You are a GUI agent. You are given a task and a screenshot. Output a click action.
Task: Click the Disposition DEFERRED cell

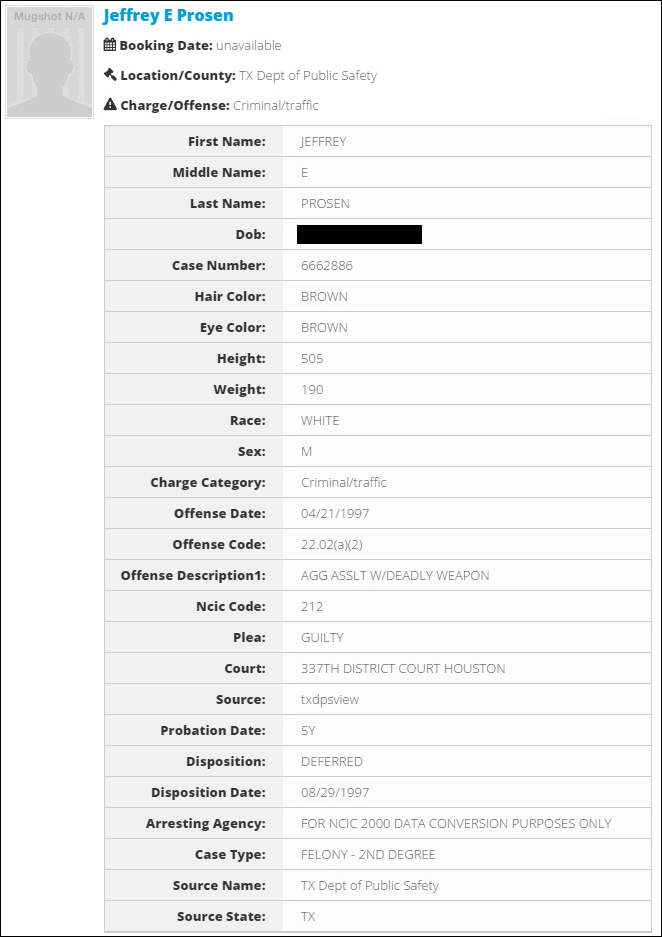pos(467,761)
